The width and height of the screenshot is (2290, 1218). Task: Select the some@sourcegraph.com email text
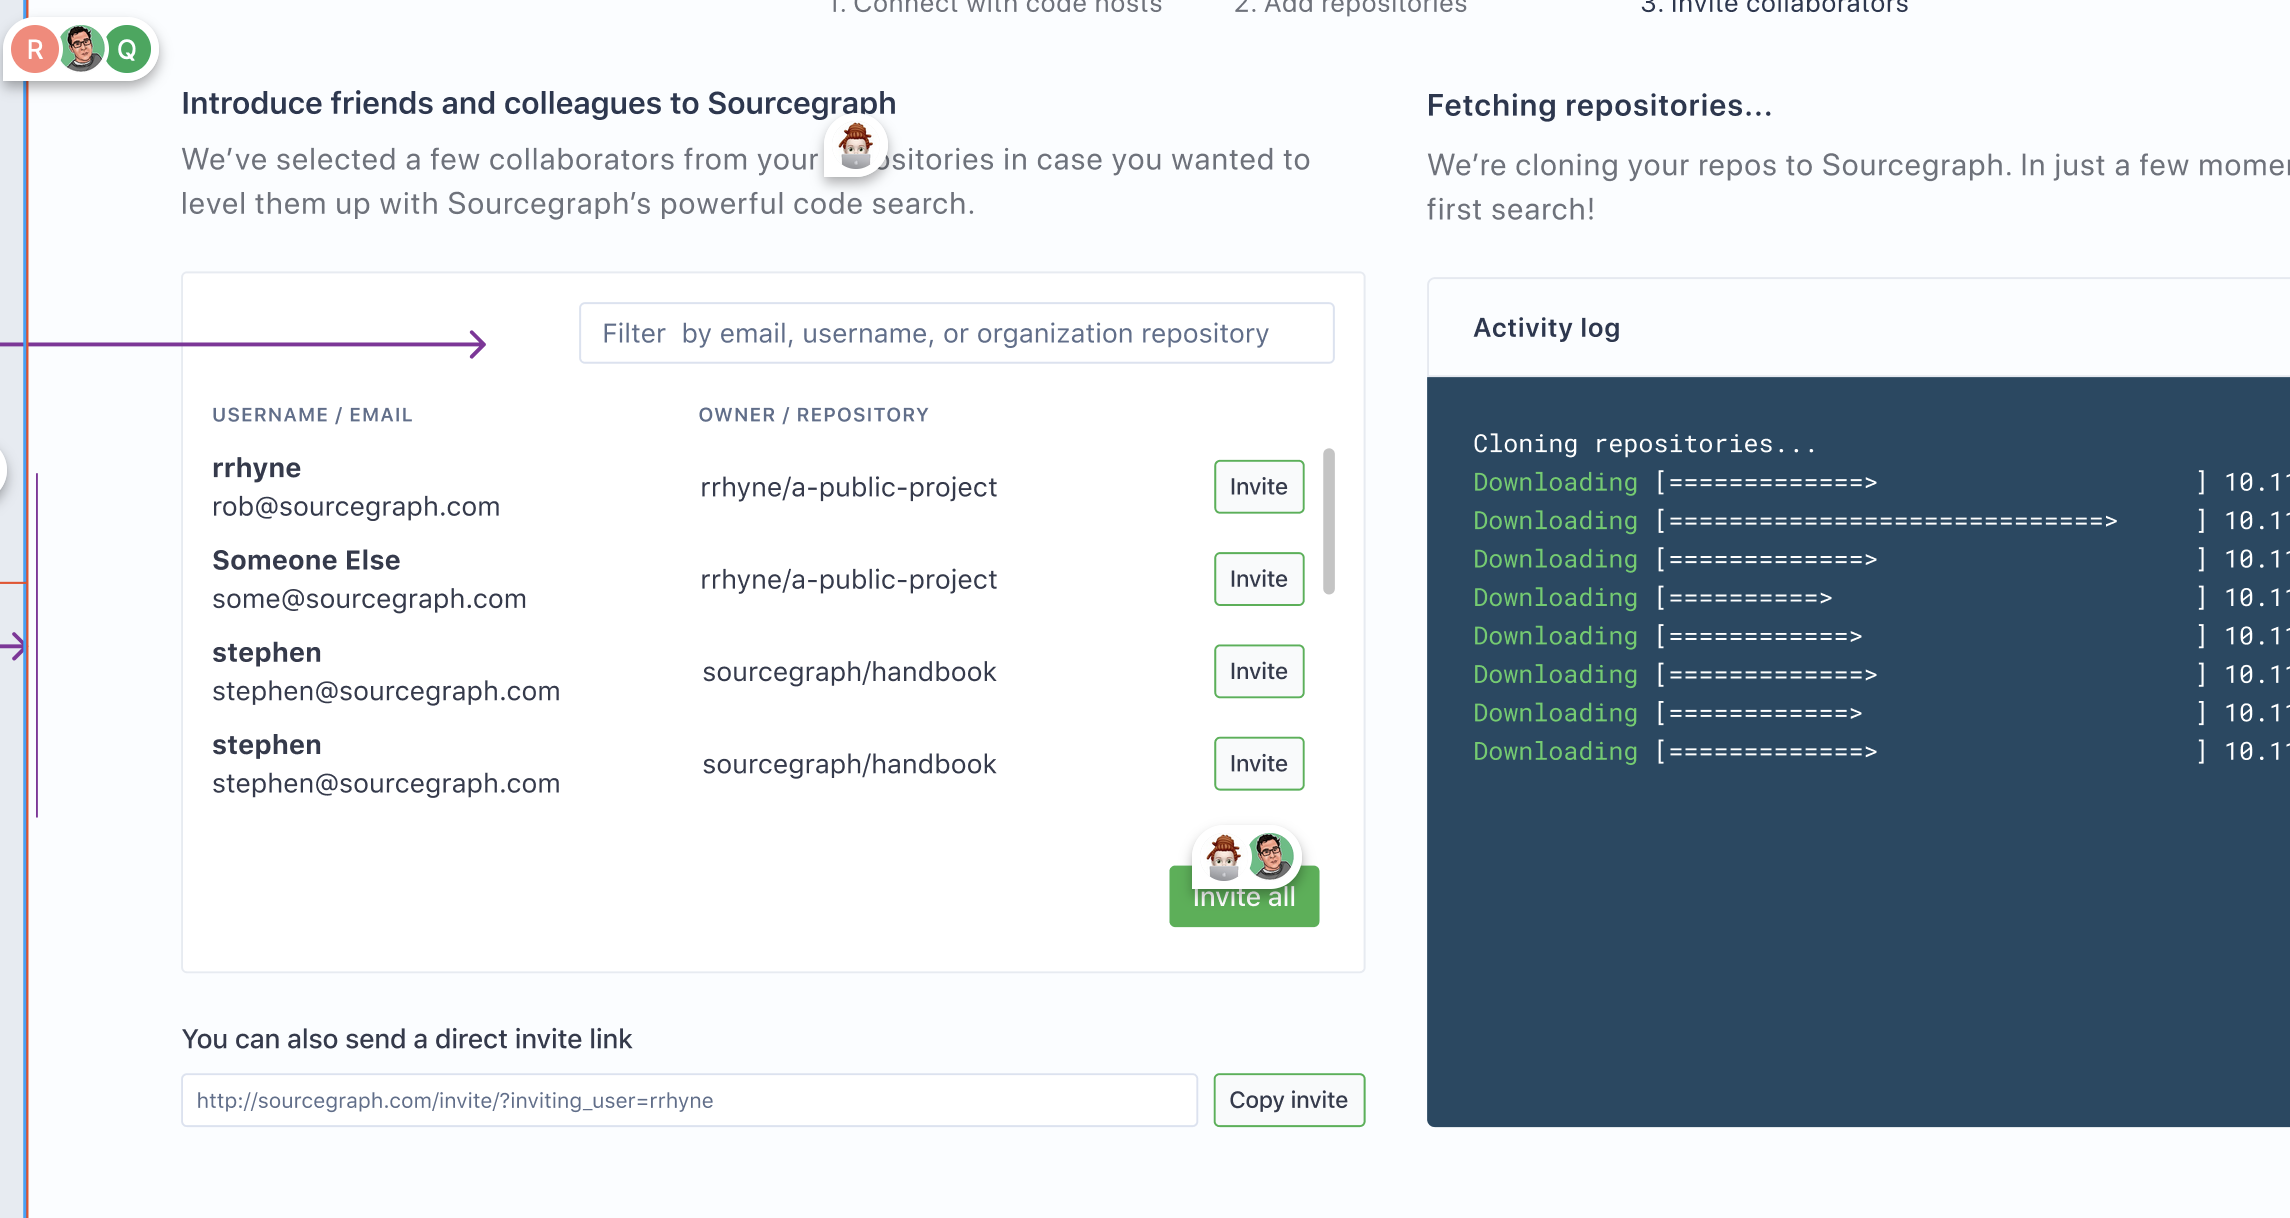(x=369, y=599)
